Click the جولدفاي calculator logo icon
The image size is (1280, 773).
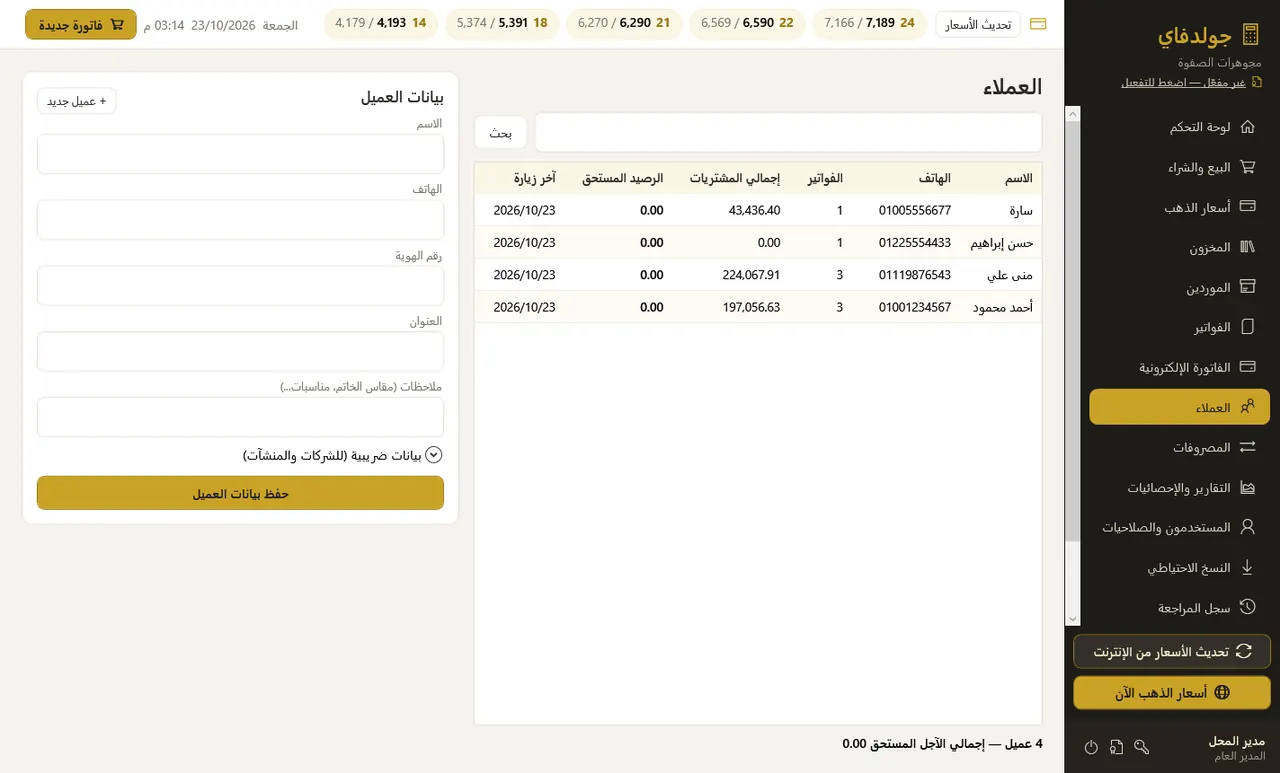(1249, 35)
